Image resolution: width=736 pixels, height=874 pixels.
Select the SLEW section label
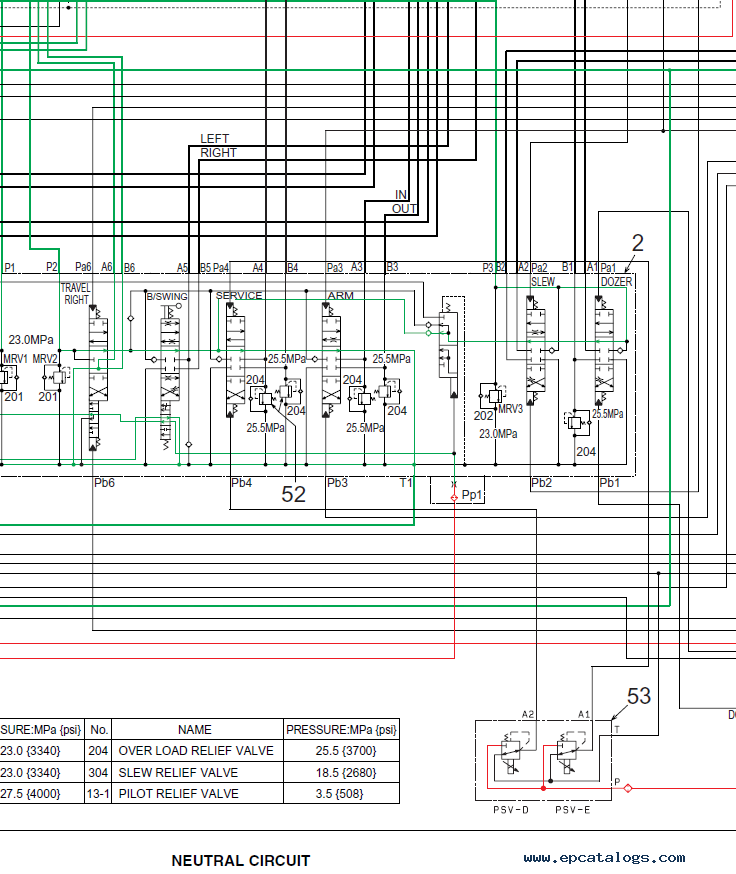[x=543, y=282]
